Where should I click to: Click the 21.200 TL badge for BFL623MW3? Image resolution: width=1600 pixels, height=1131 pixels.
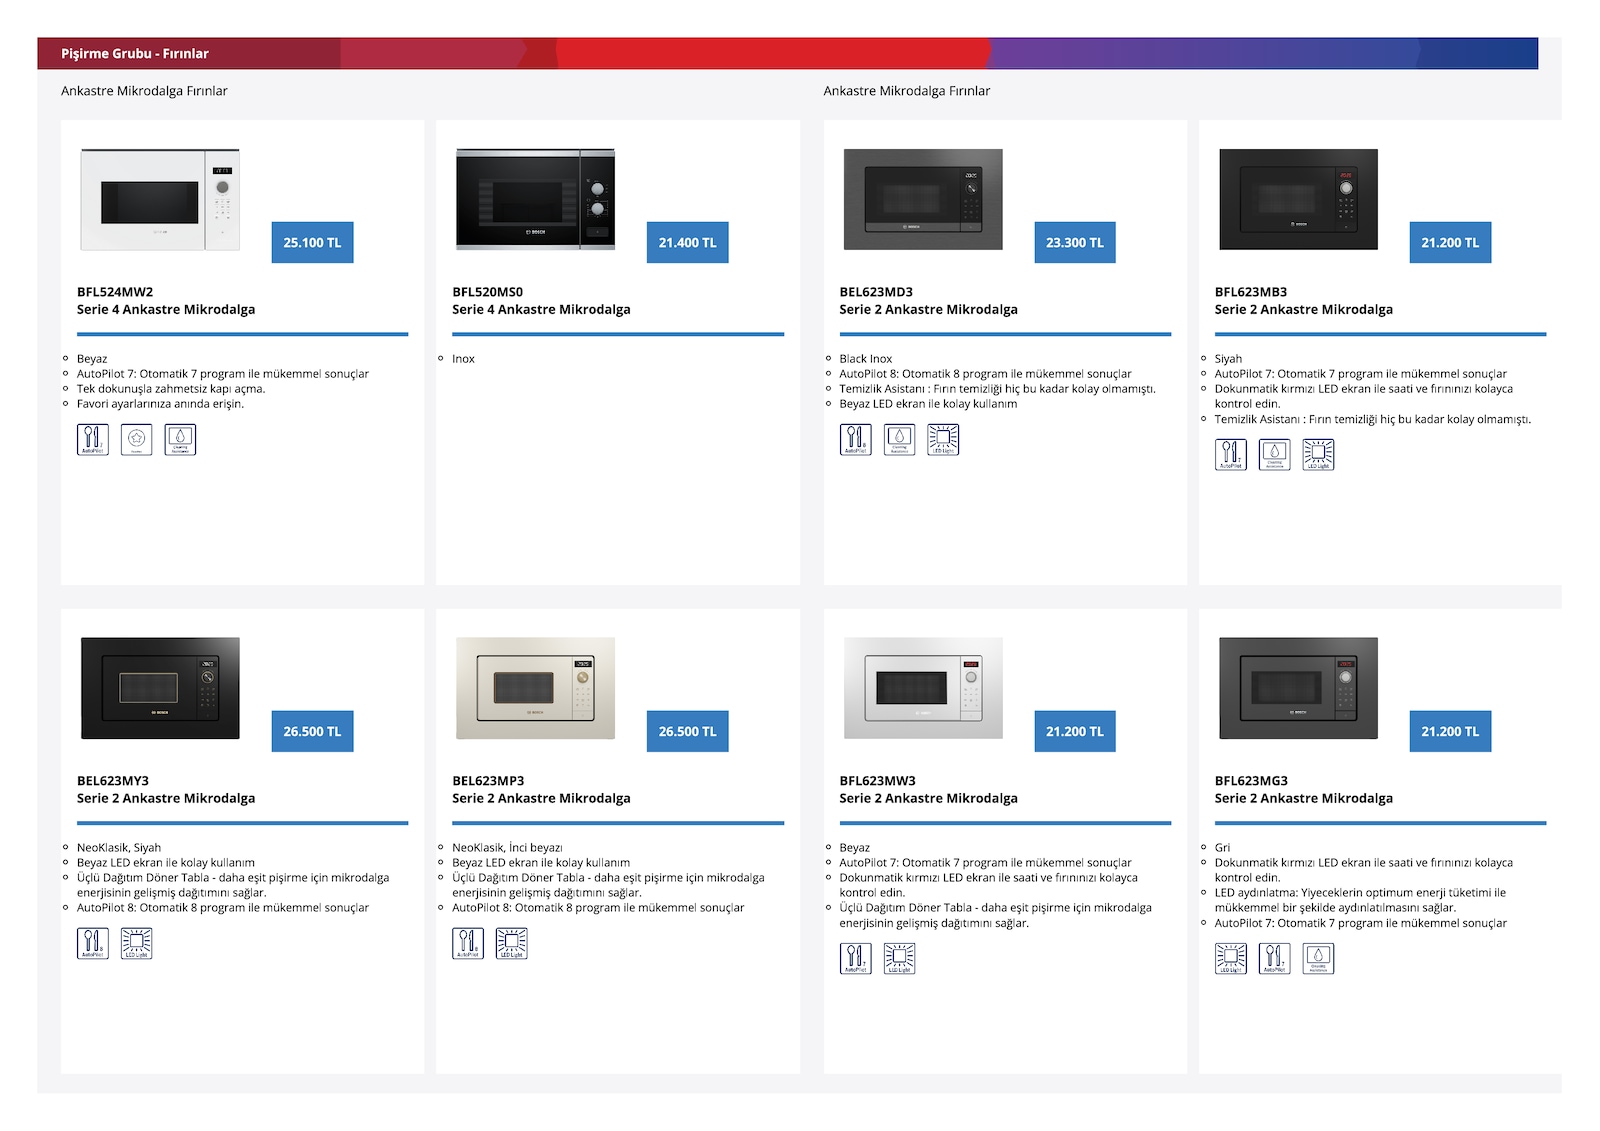coord(1075,732)
